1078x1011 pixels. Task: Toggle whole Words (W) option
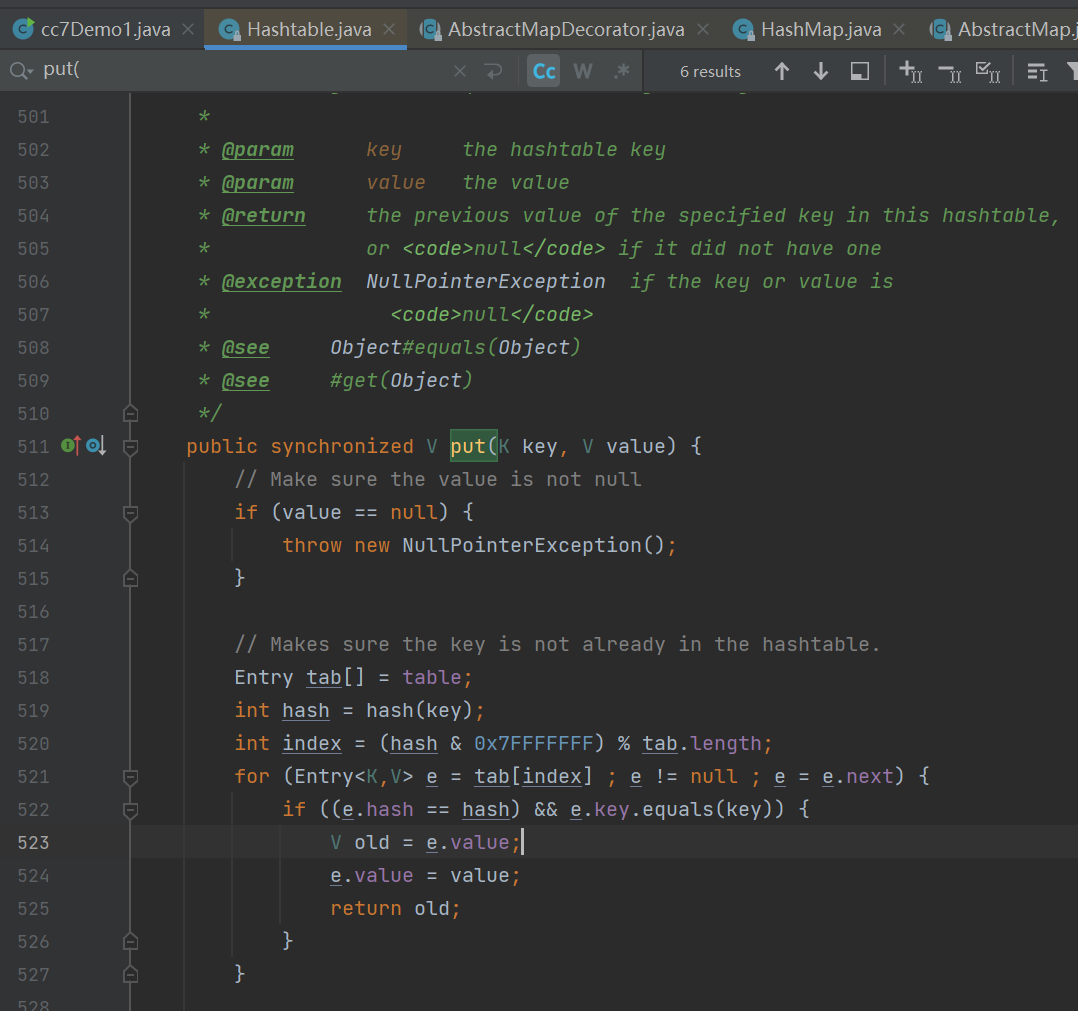pyautogui.click(x=582, y=71)
